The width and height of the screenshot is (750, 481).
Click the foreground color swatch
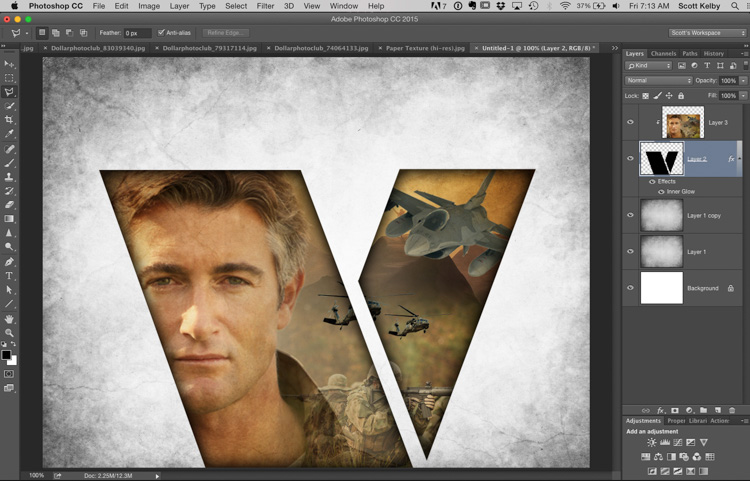click(6, 354)
